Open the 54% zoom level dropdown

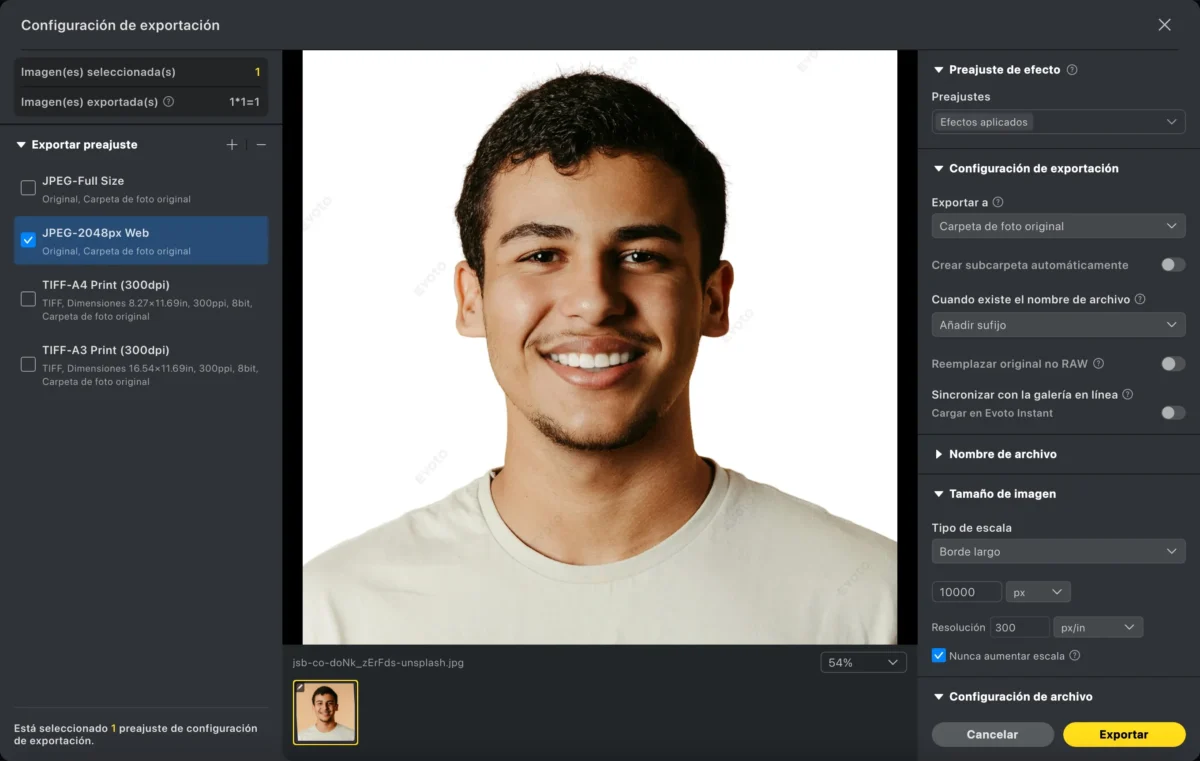pyautogui.click(x=863, y=662)
